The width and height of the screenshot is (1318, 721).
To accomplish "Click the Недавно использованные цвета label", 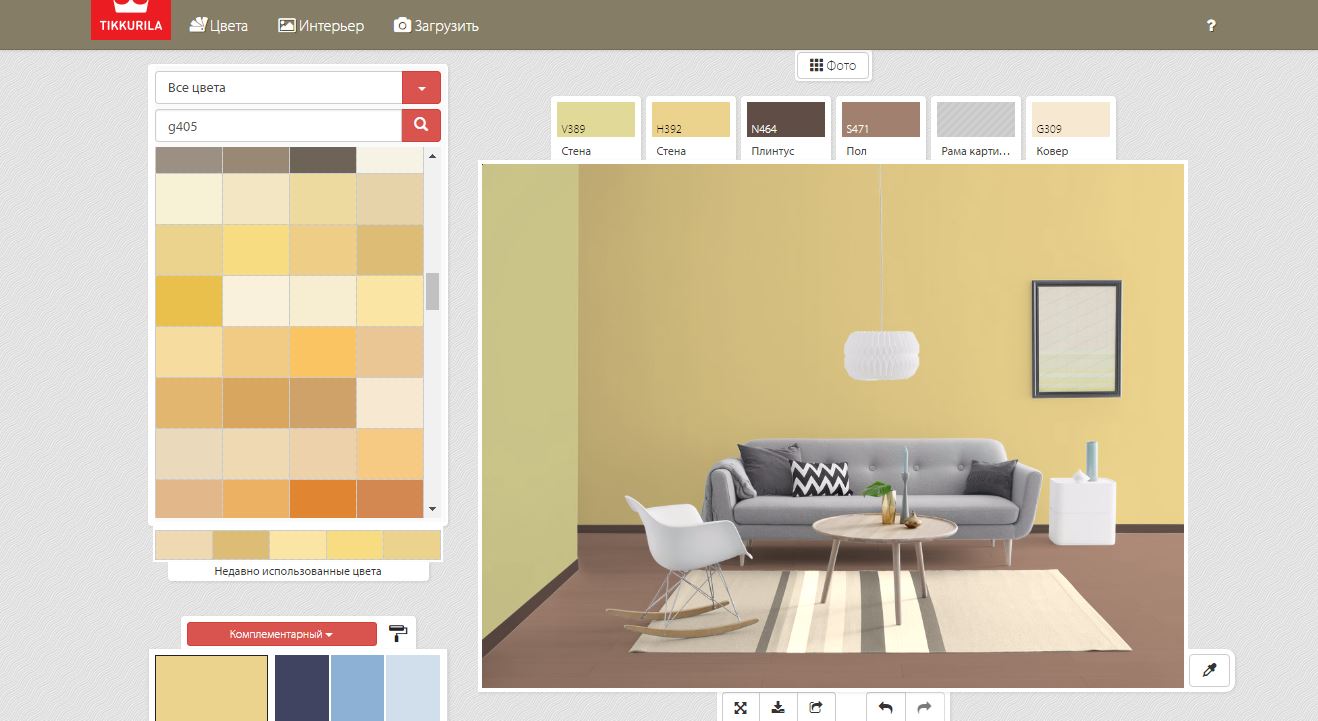I will [298, 572].
